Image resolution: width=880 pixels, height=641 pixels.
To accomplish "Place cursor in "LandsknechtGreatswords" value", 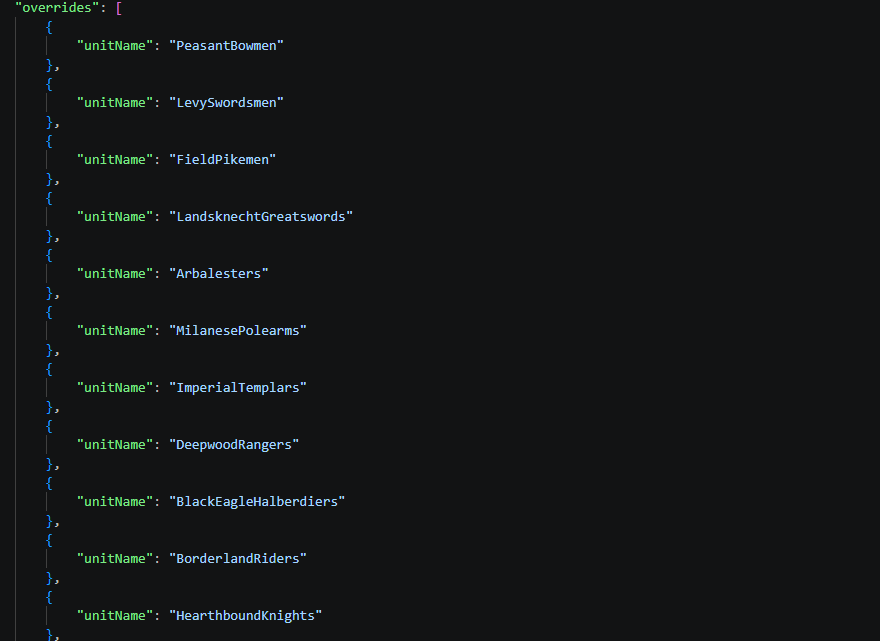I will 261,217.
